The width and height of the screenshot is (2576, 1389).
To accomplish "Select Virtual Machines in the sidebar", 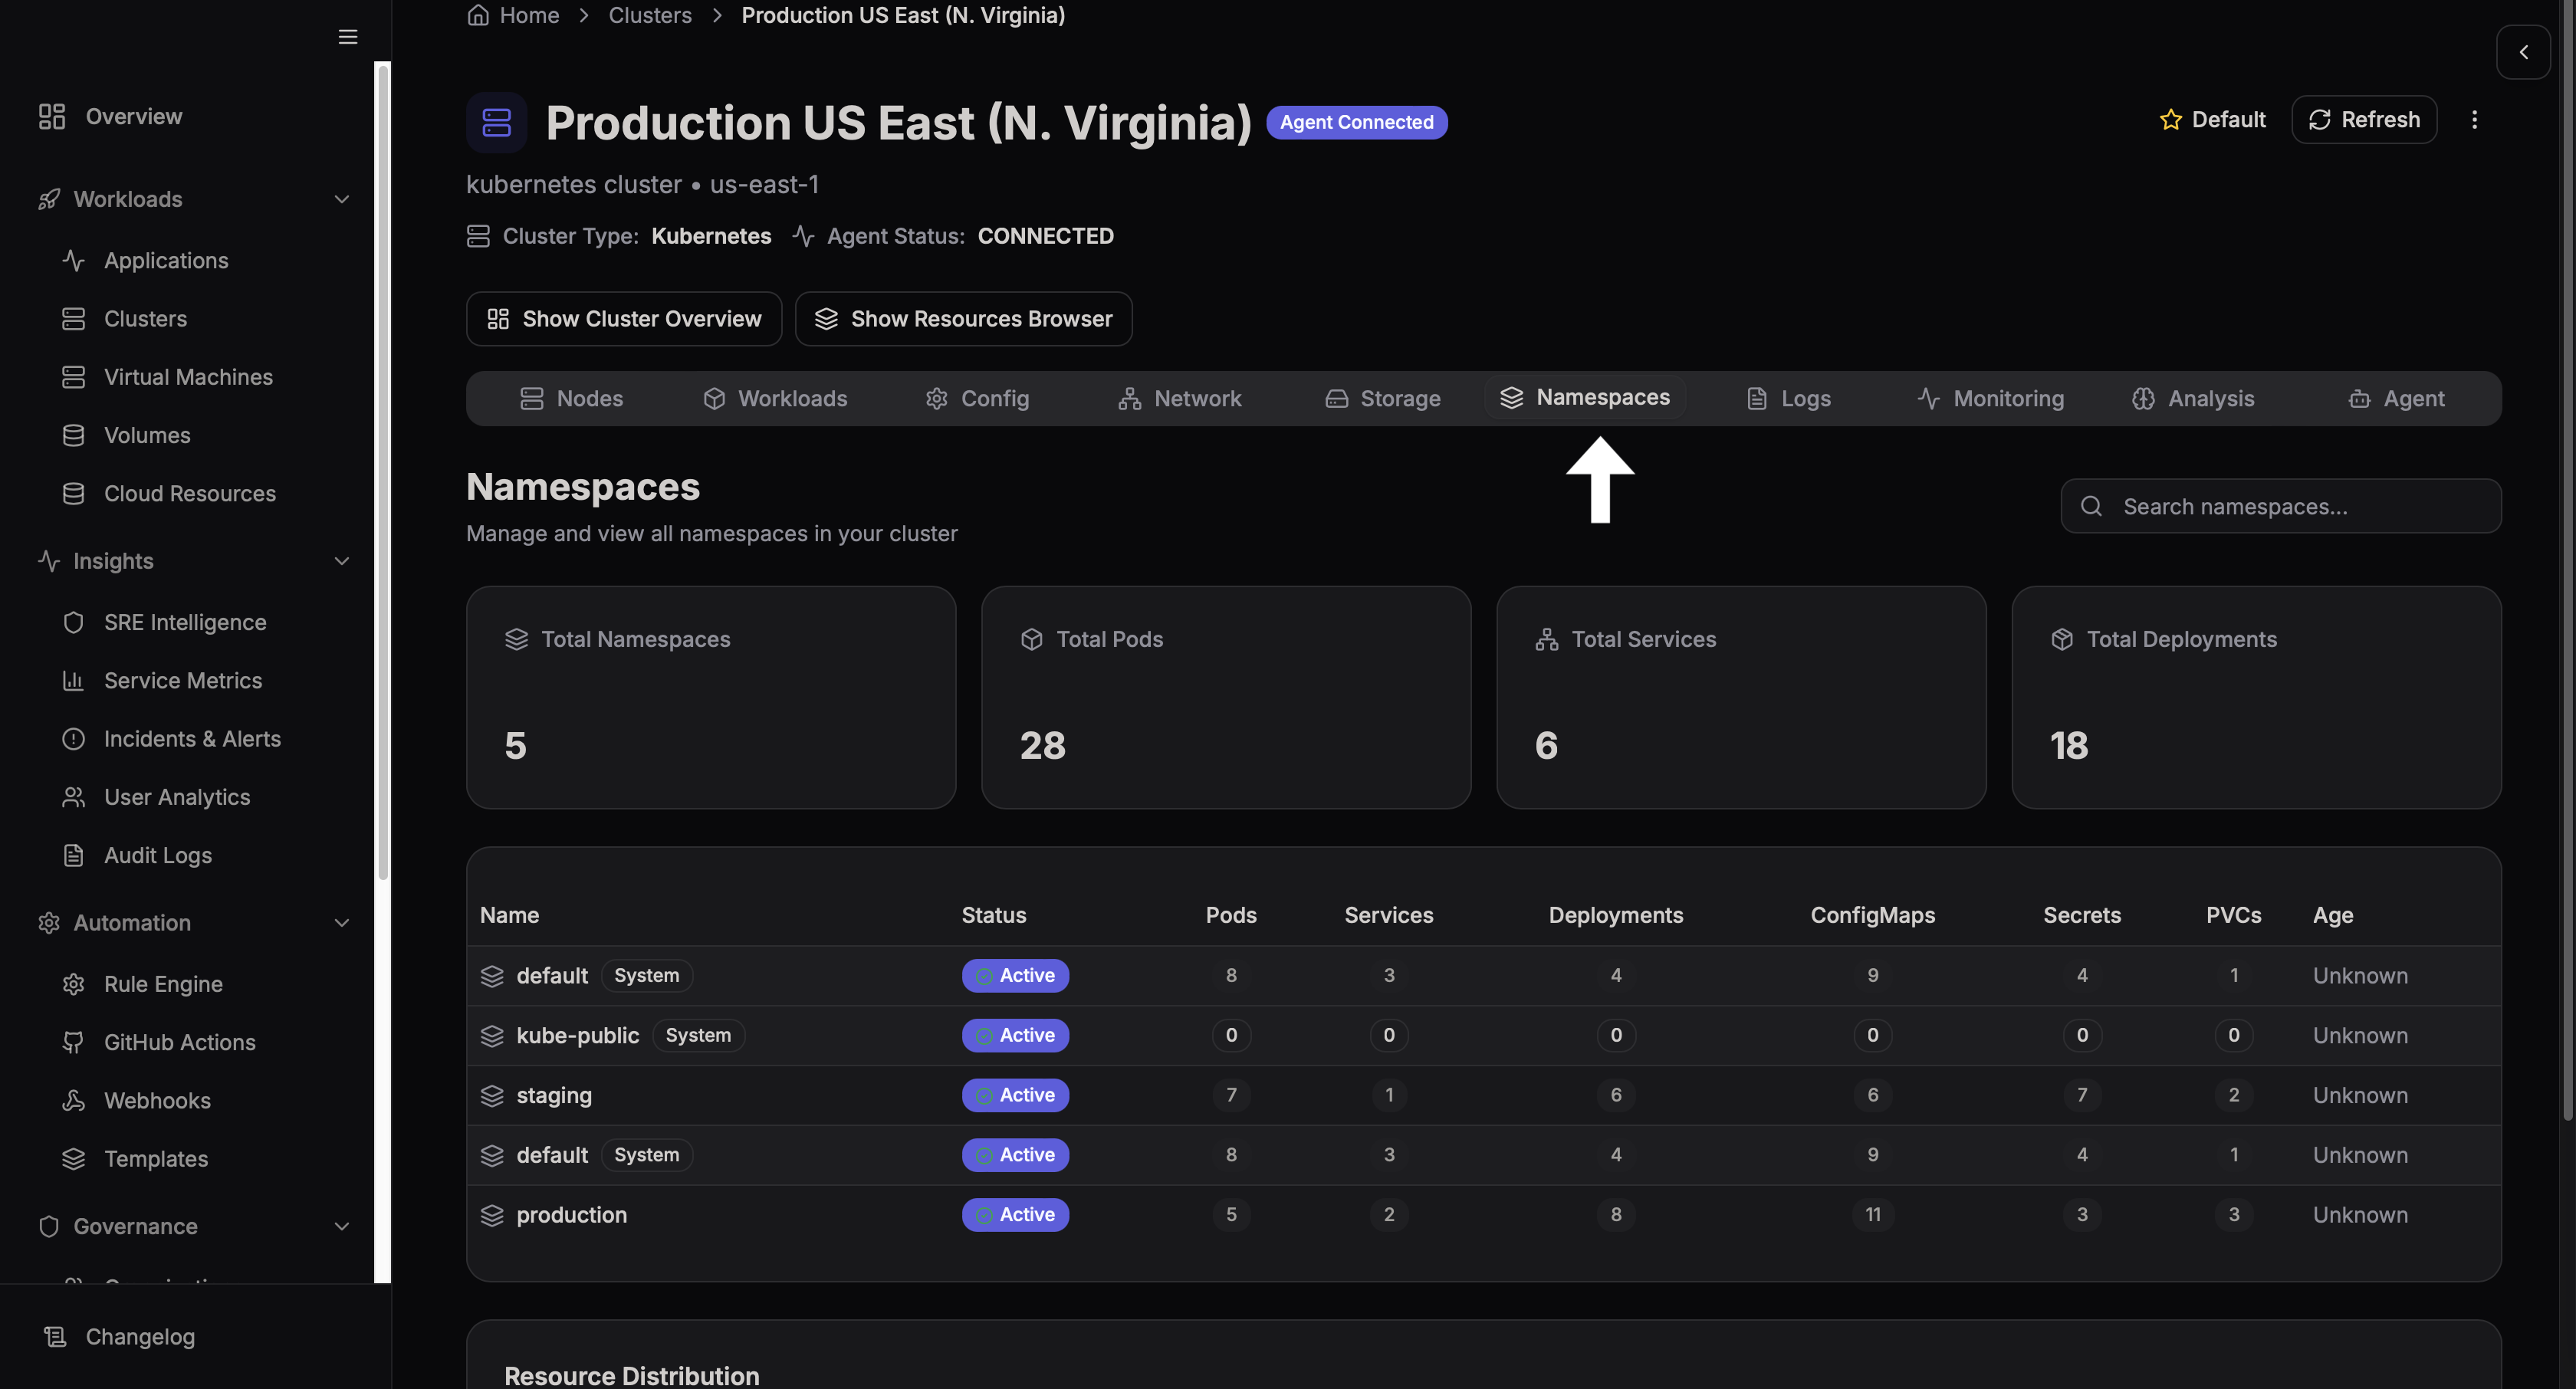I will pyautogui.click(x=188, y=377).
